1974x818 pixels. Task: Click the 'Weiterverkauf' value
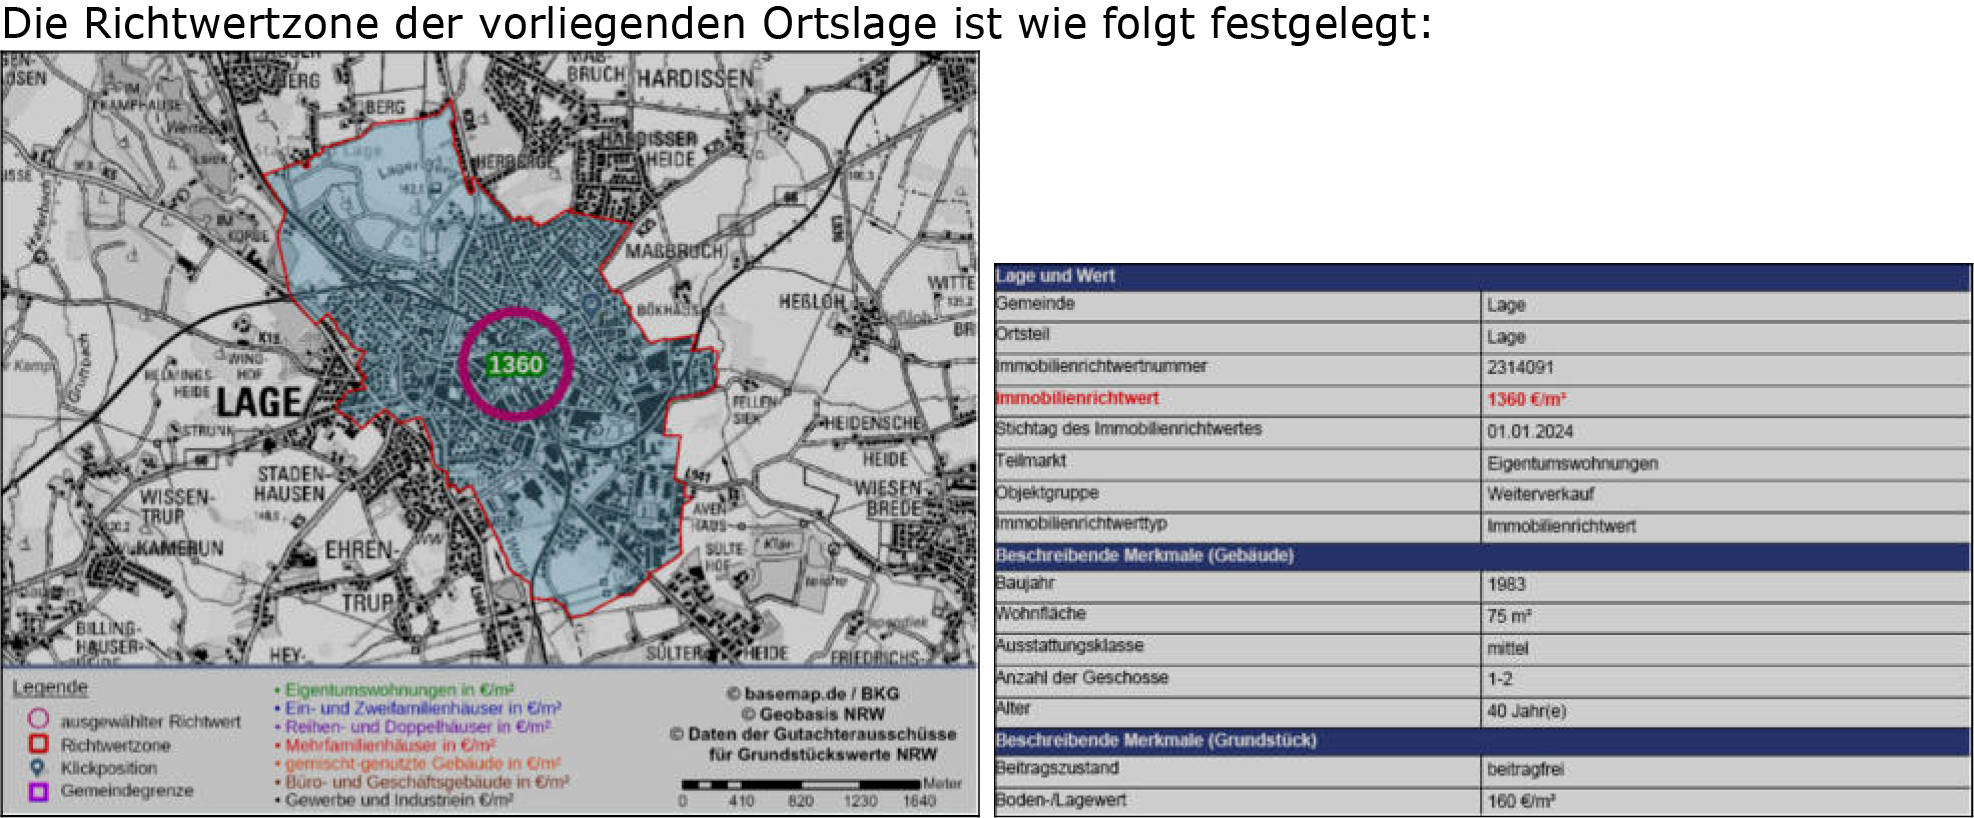point(1540,494)
